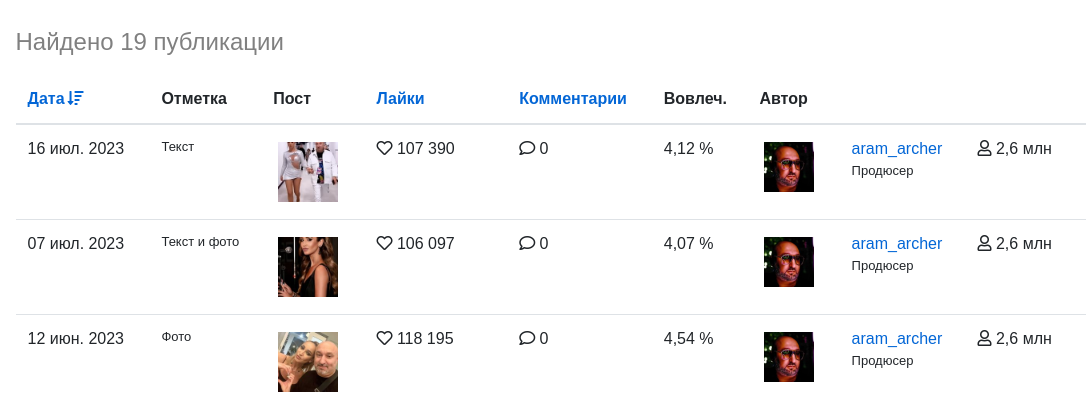Click author avatar in the 07 июл. row
The height and width of the screenshot is (406, 1089).
point(789,262)
